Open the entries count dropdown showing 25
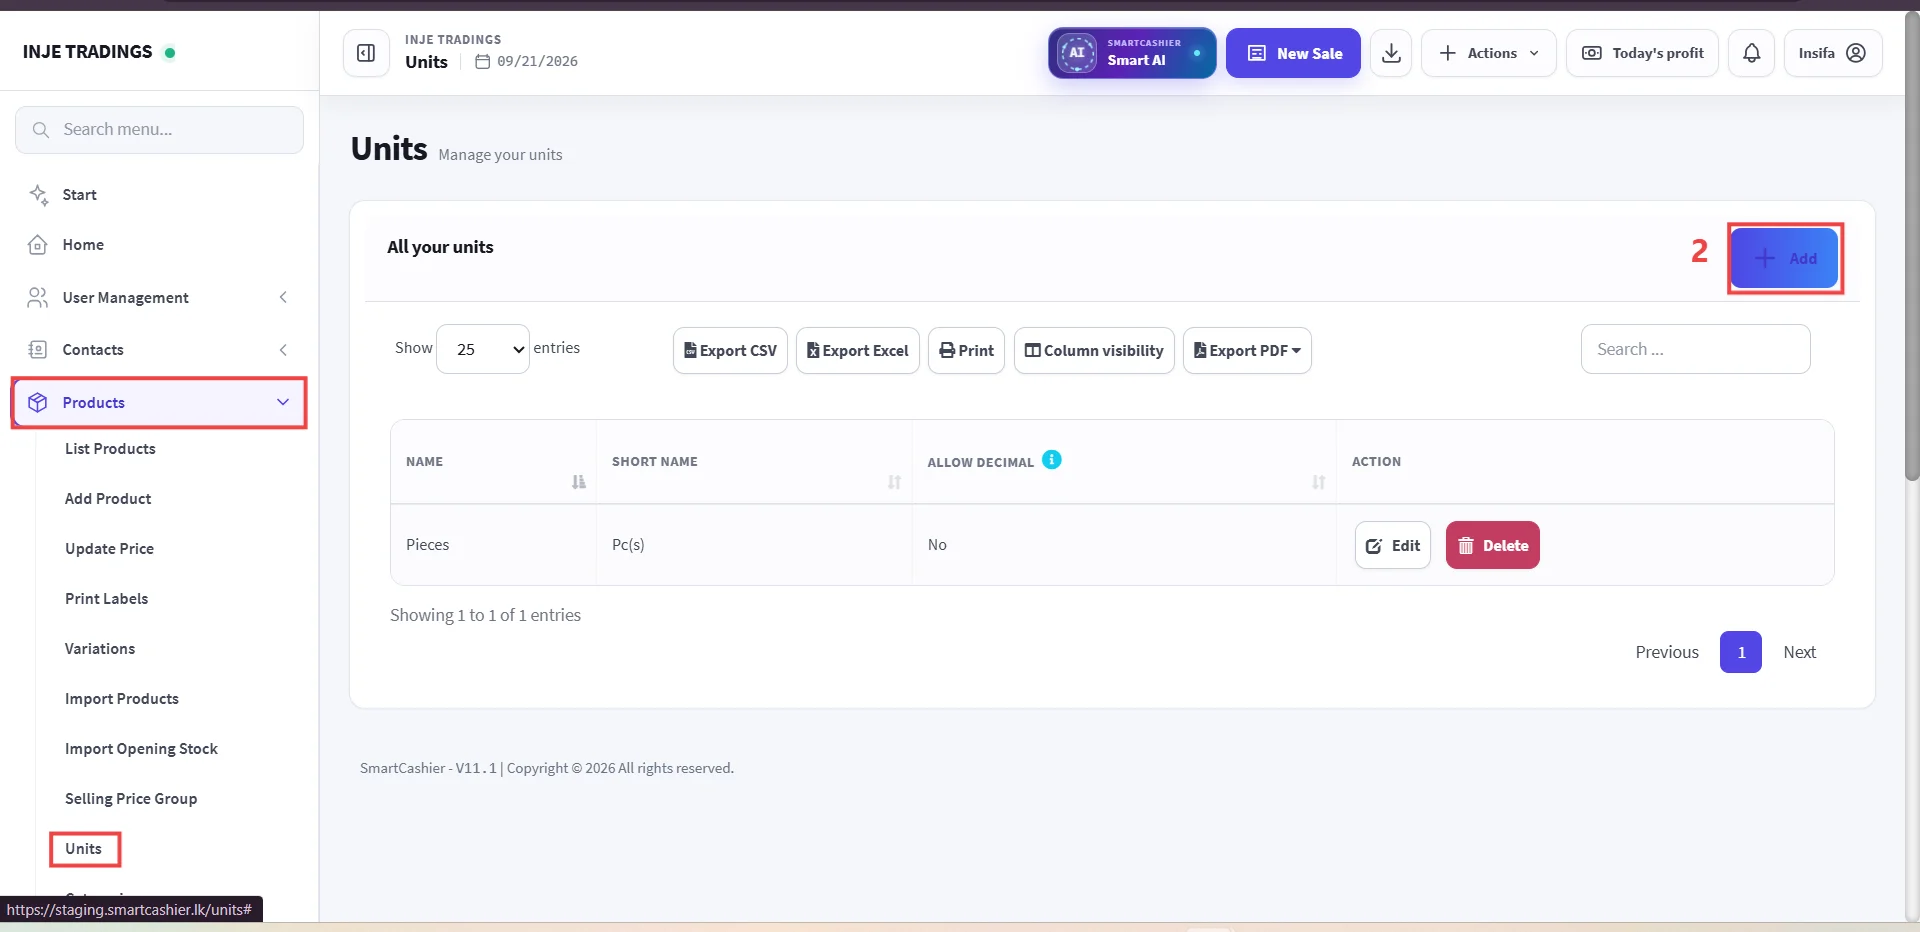This screenshot has width=1920, height=932. (483, 349)
